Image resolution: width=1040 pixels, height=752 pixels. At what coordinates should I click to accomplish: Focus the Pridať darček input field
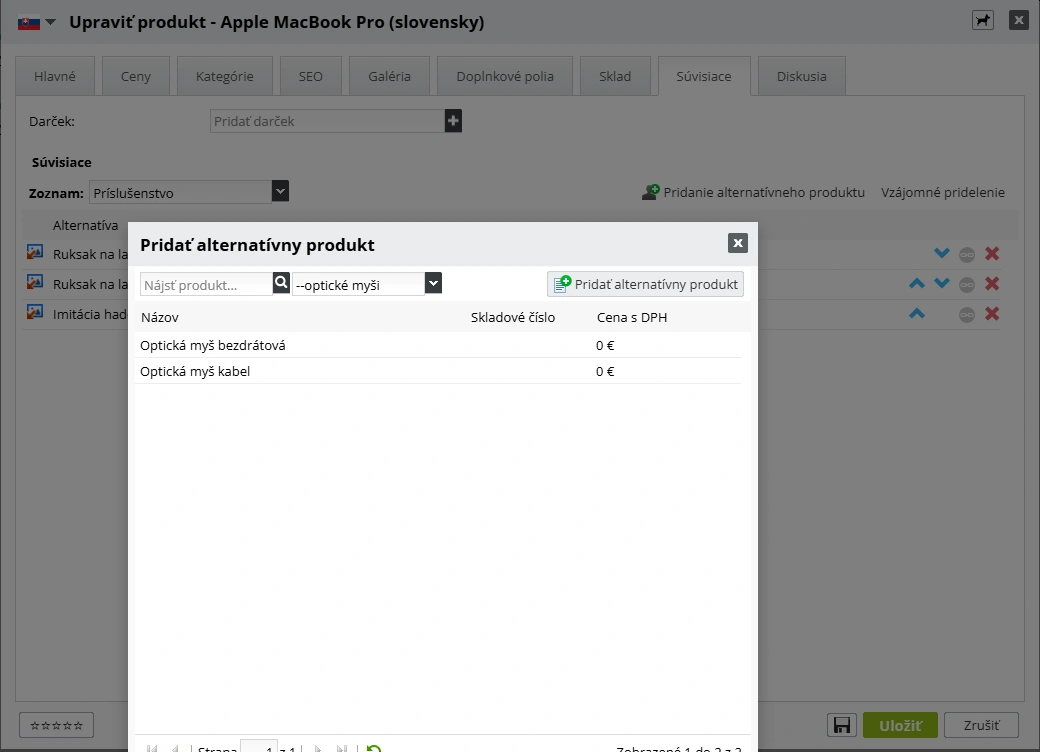pos(327,121)
